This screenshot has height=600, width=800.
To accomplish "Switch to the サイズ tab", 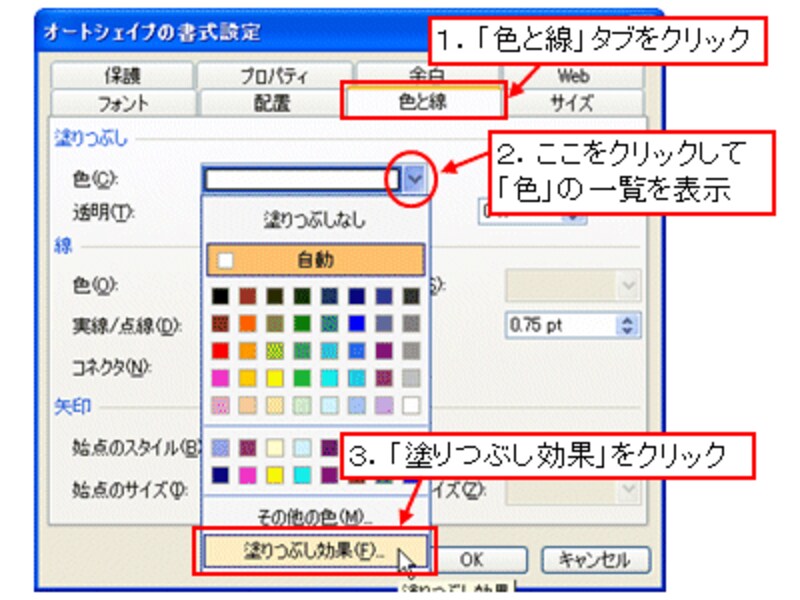I will (572, 104).
